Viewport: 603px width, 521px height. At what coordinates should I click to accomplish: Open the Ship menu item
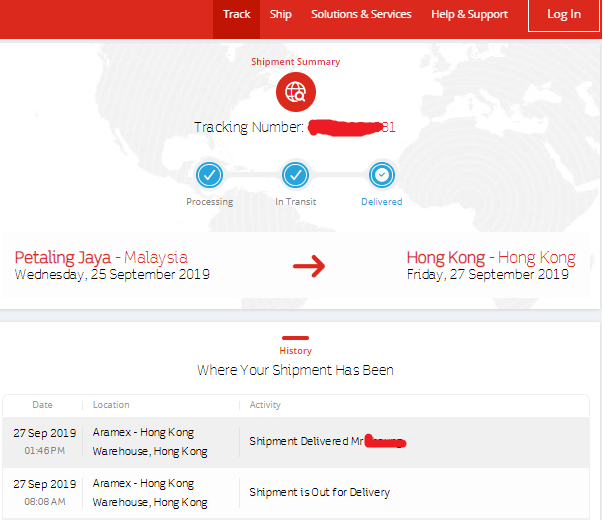pos(280,15)
